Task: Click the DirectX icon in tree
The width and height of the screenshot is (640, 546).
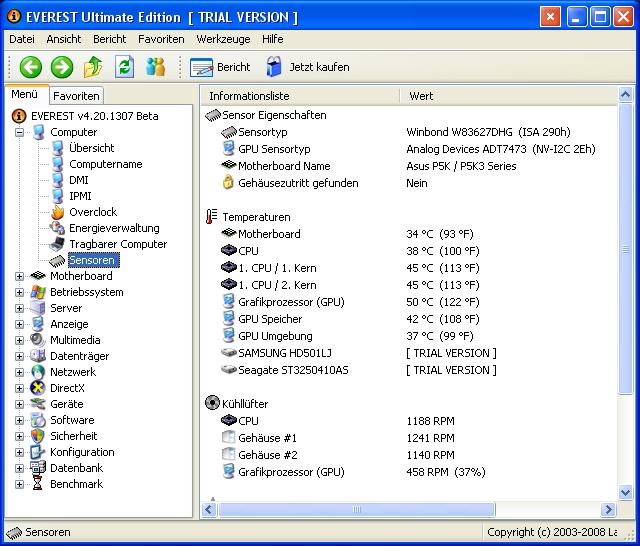Action: [x=38, y=388]
